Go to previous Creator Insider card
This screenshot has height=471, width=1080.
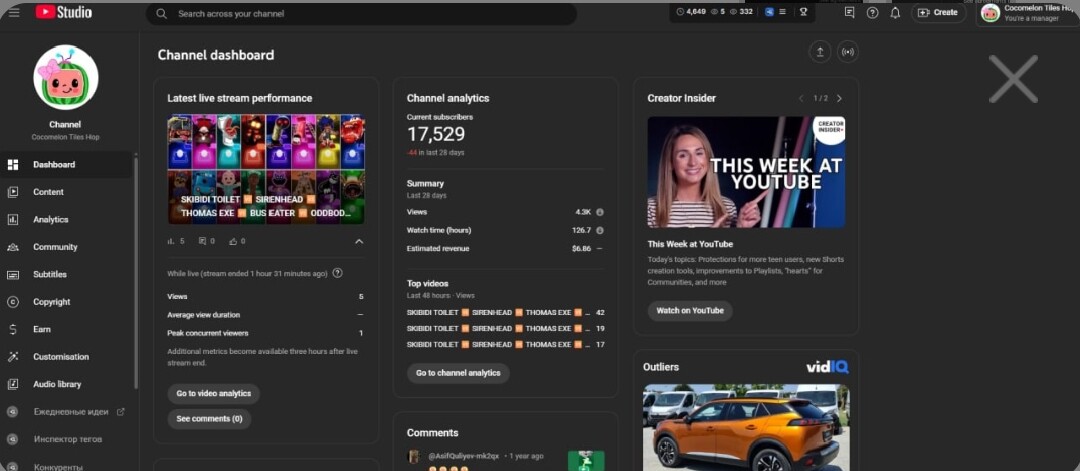(801, 98)
